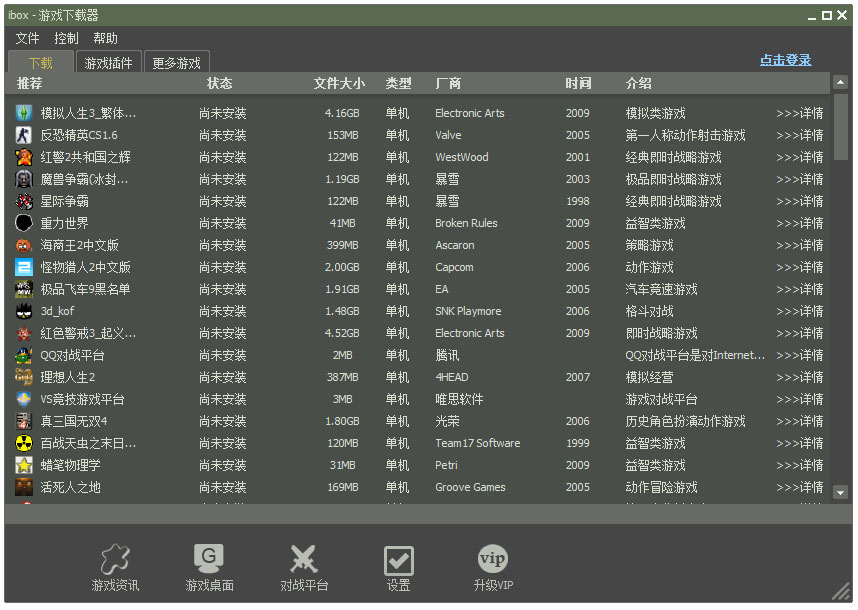This screenshot has width=858, height=610.
Task: Switch to the 游戏插件 tab
Action: (x=108, y=63)
